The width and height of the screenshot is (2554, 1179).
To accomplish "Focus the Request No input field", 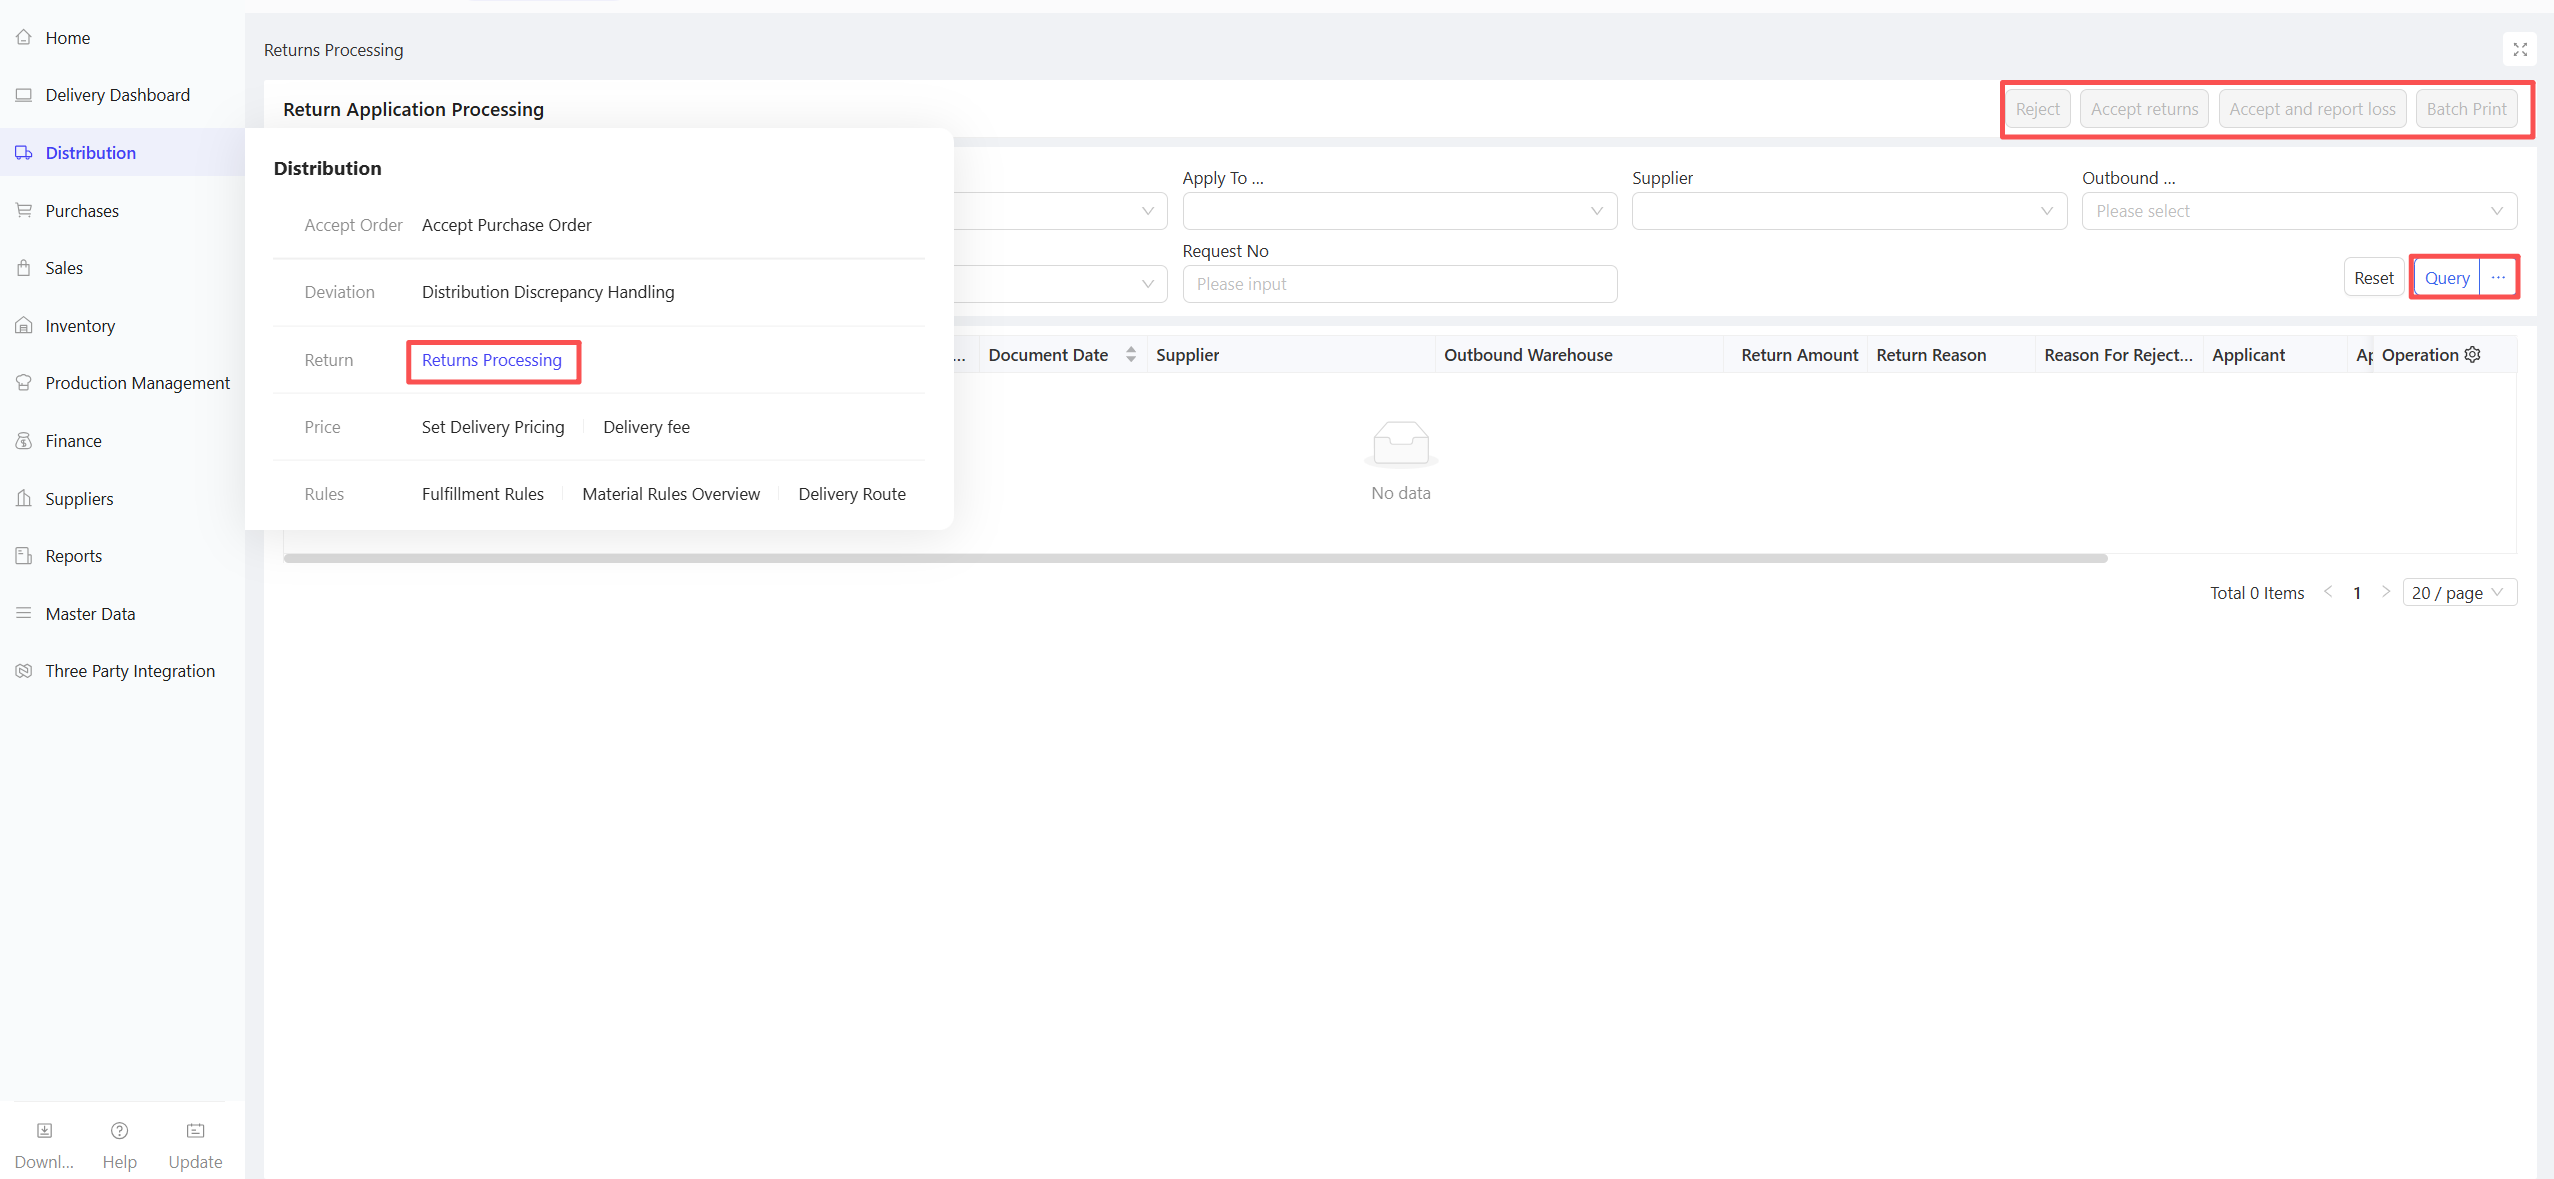I will [1398, 284].
